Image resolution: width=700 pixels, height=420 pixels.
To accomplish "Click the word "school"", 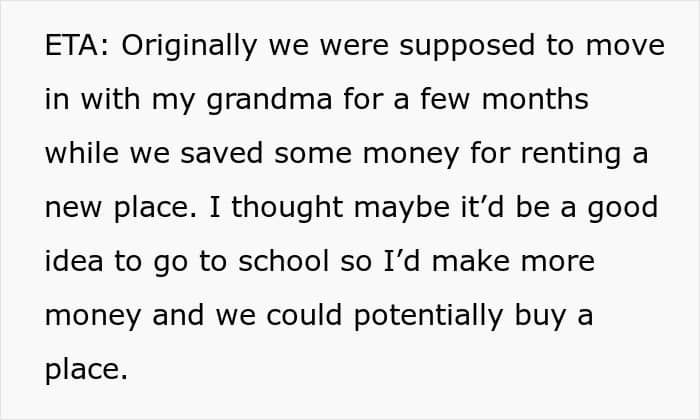I will pyautogui.click(x=283, y=262).
